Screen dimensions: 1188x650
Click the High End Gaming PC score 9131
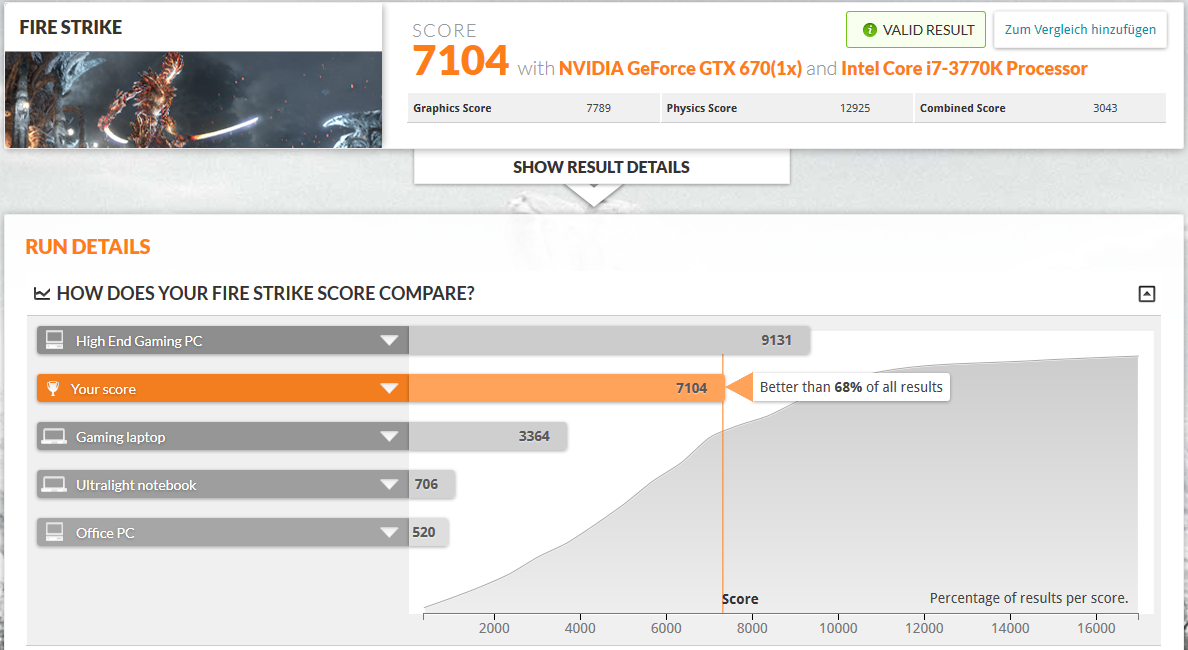pos(777,340)
